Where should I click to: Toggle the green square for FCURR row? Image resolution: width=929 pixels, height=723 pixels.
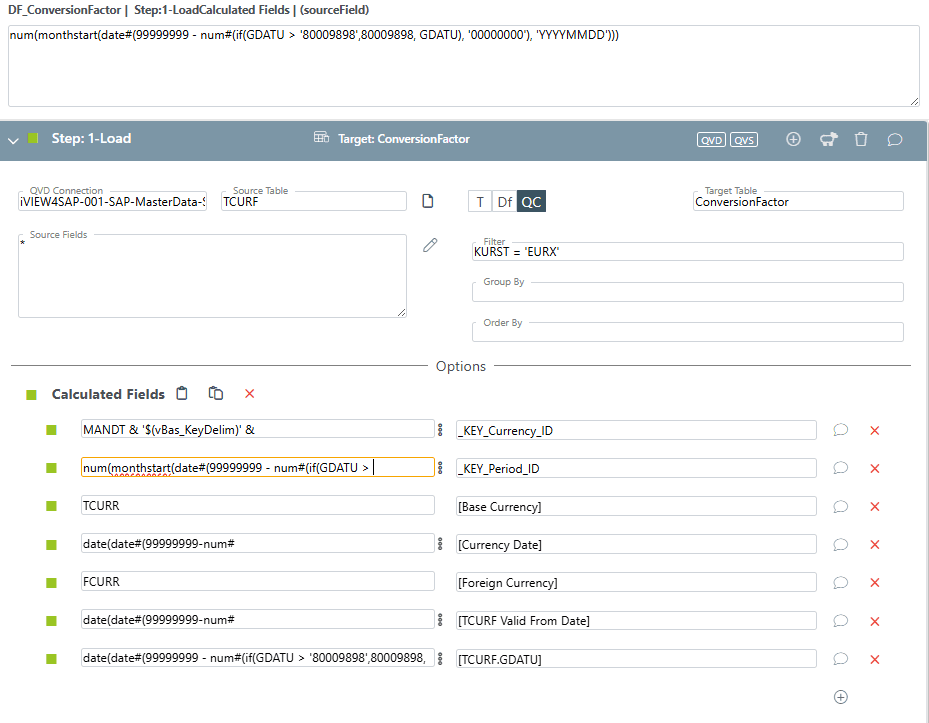coord(52,582)
